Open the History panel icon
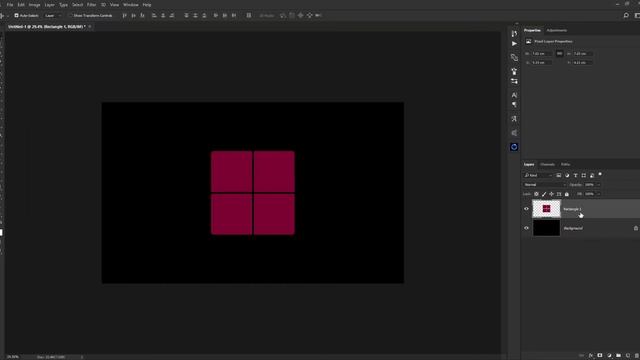640x360 pixels. coord(514,34)
